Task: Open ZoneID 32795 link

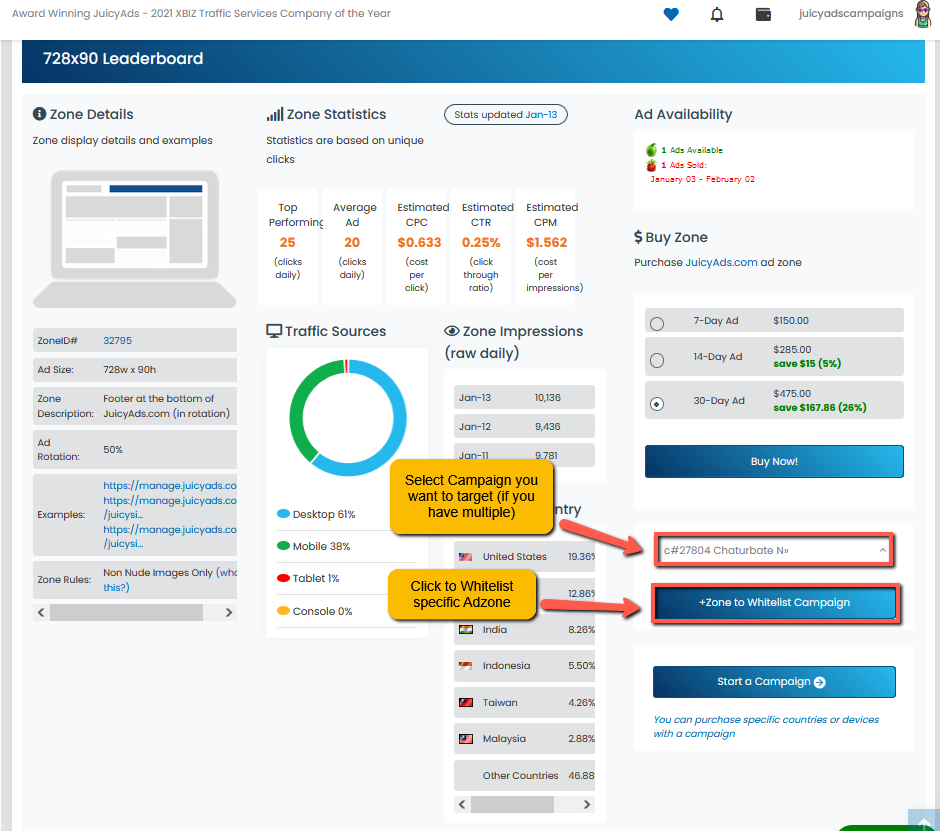Action: 118,341
